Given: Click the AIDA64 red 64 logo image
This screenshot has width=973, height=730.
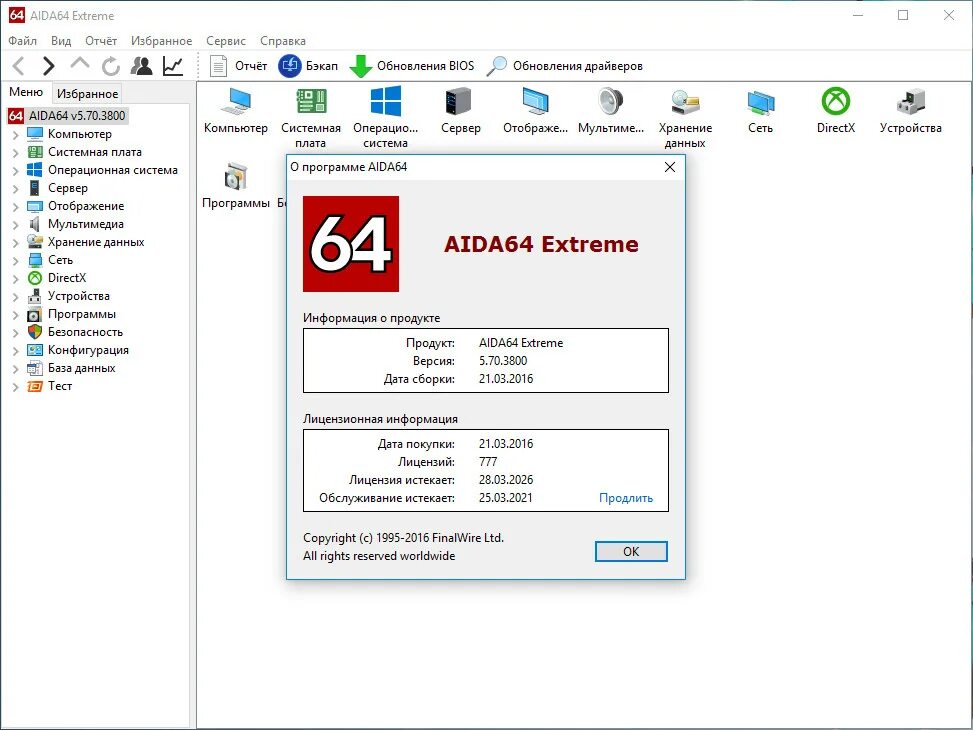Looking at the screenshot, I should point(351,244).
